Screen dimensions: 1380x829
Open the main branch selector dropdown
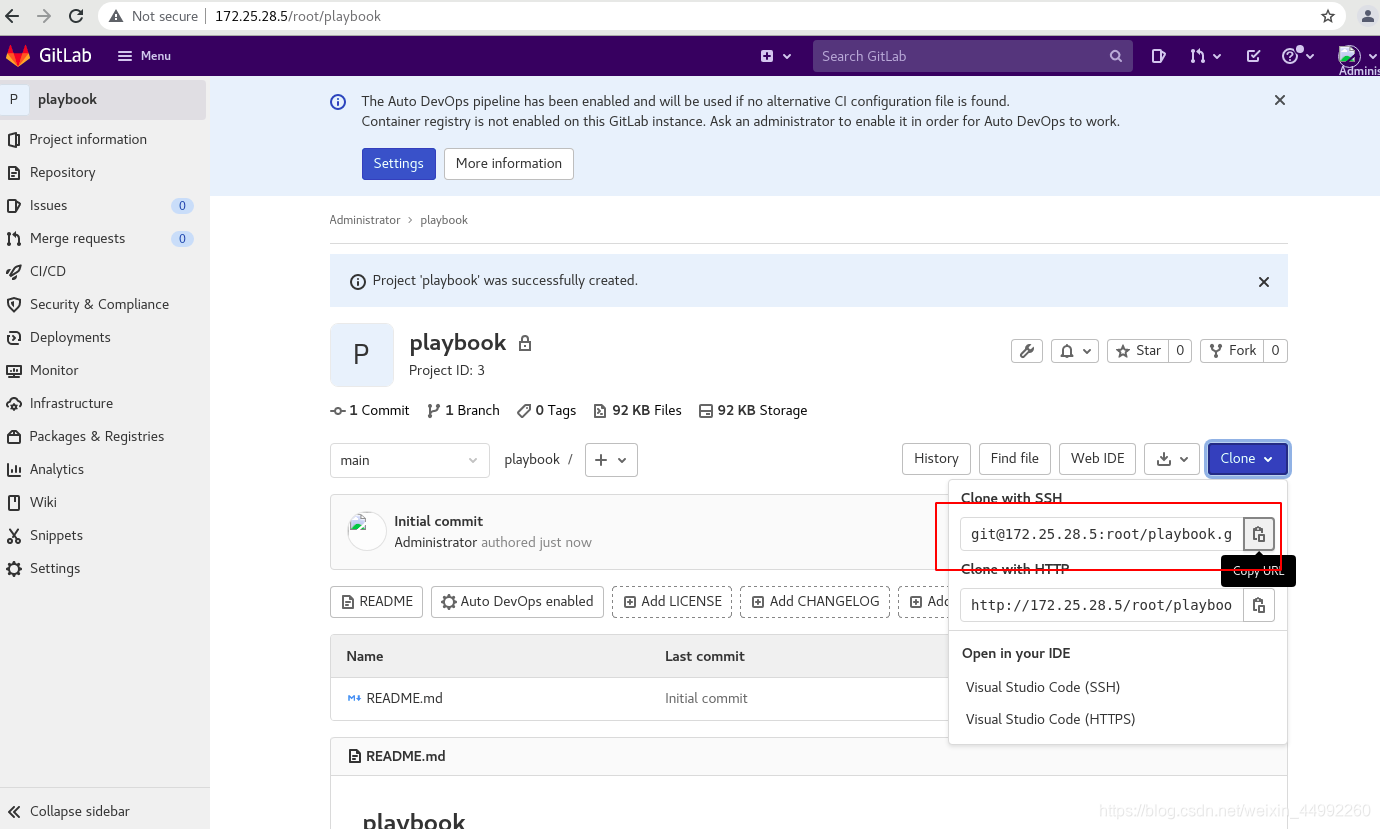tap(410, 460)
